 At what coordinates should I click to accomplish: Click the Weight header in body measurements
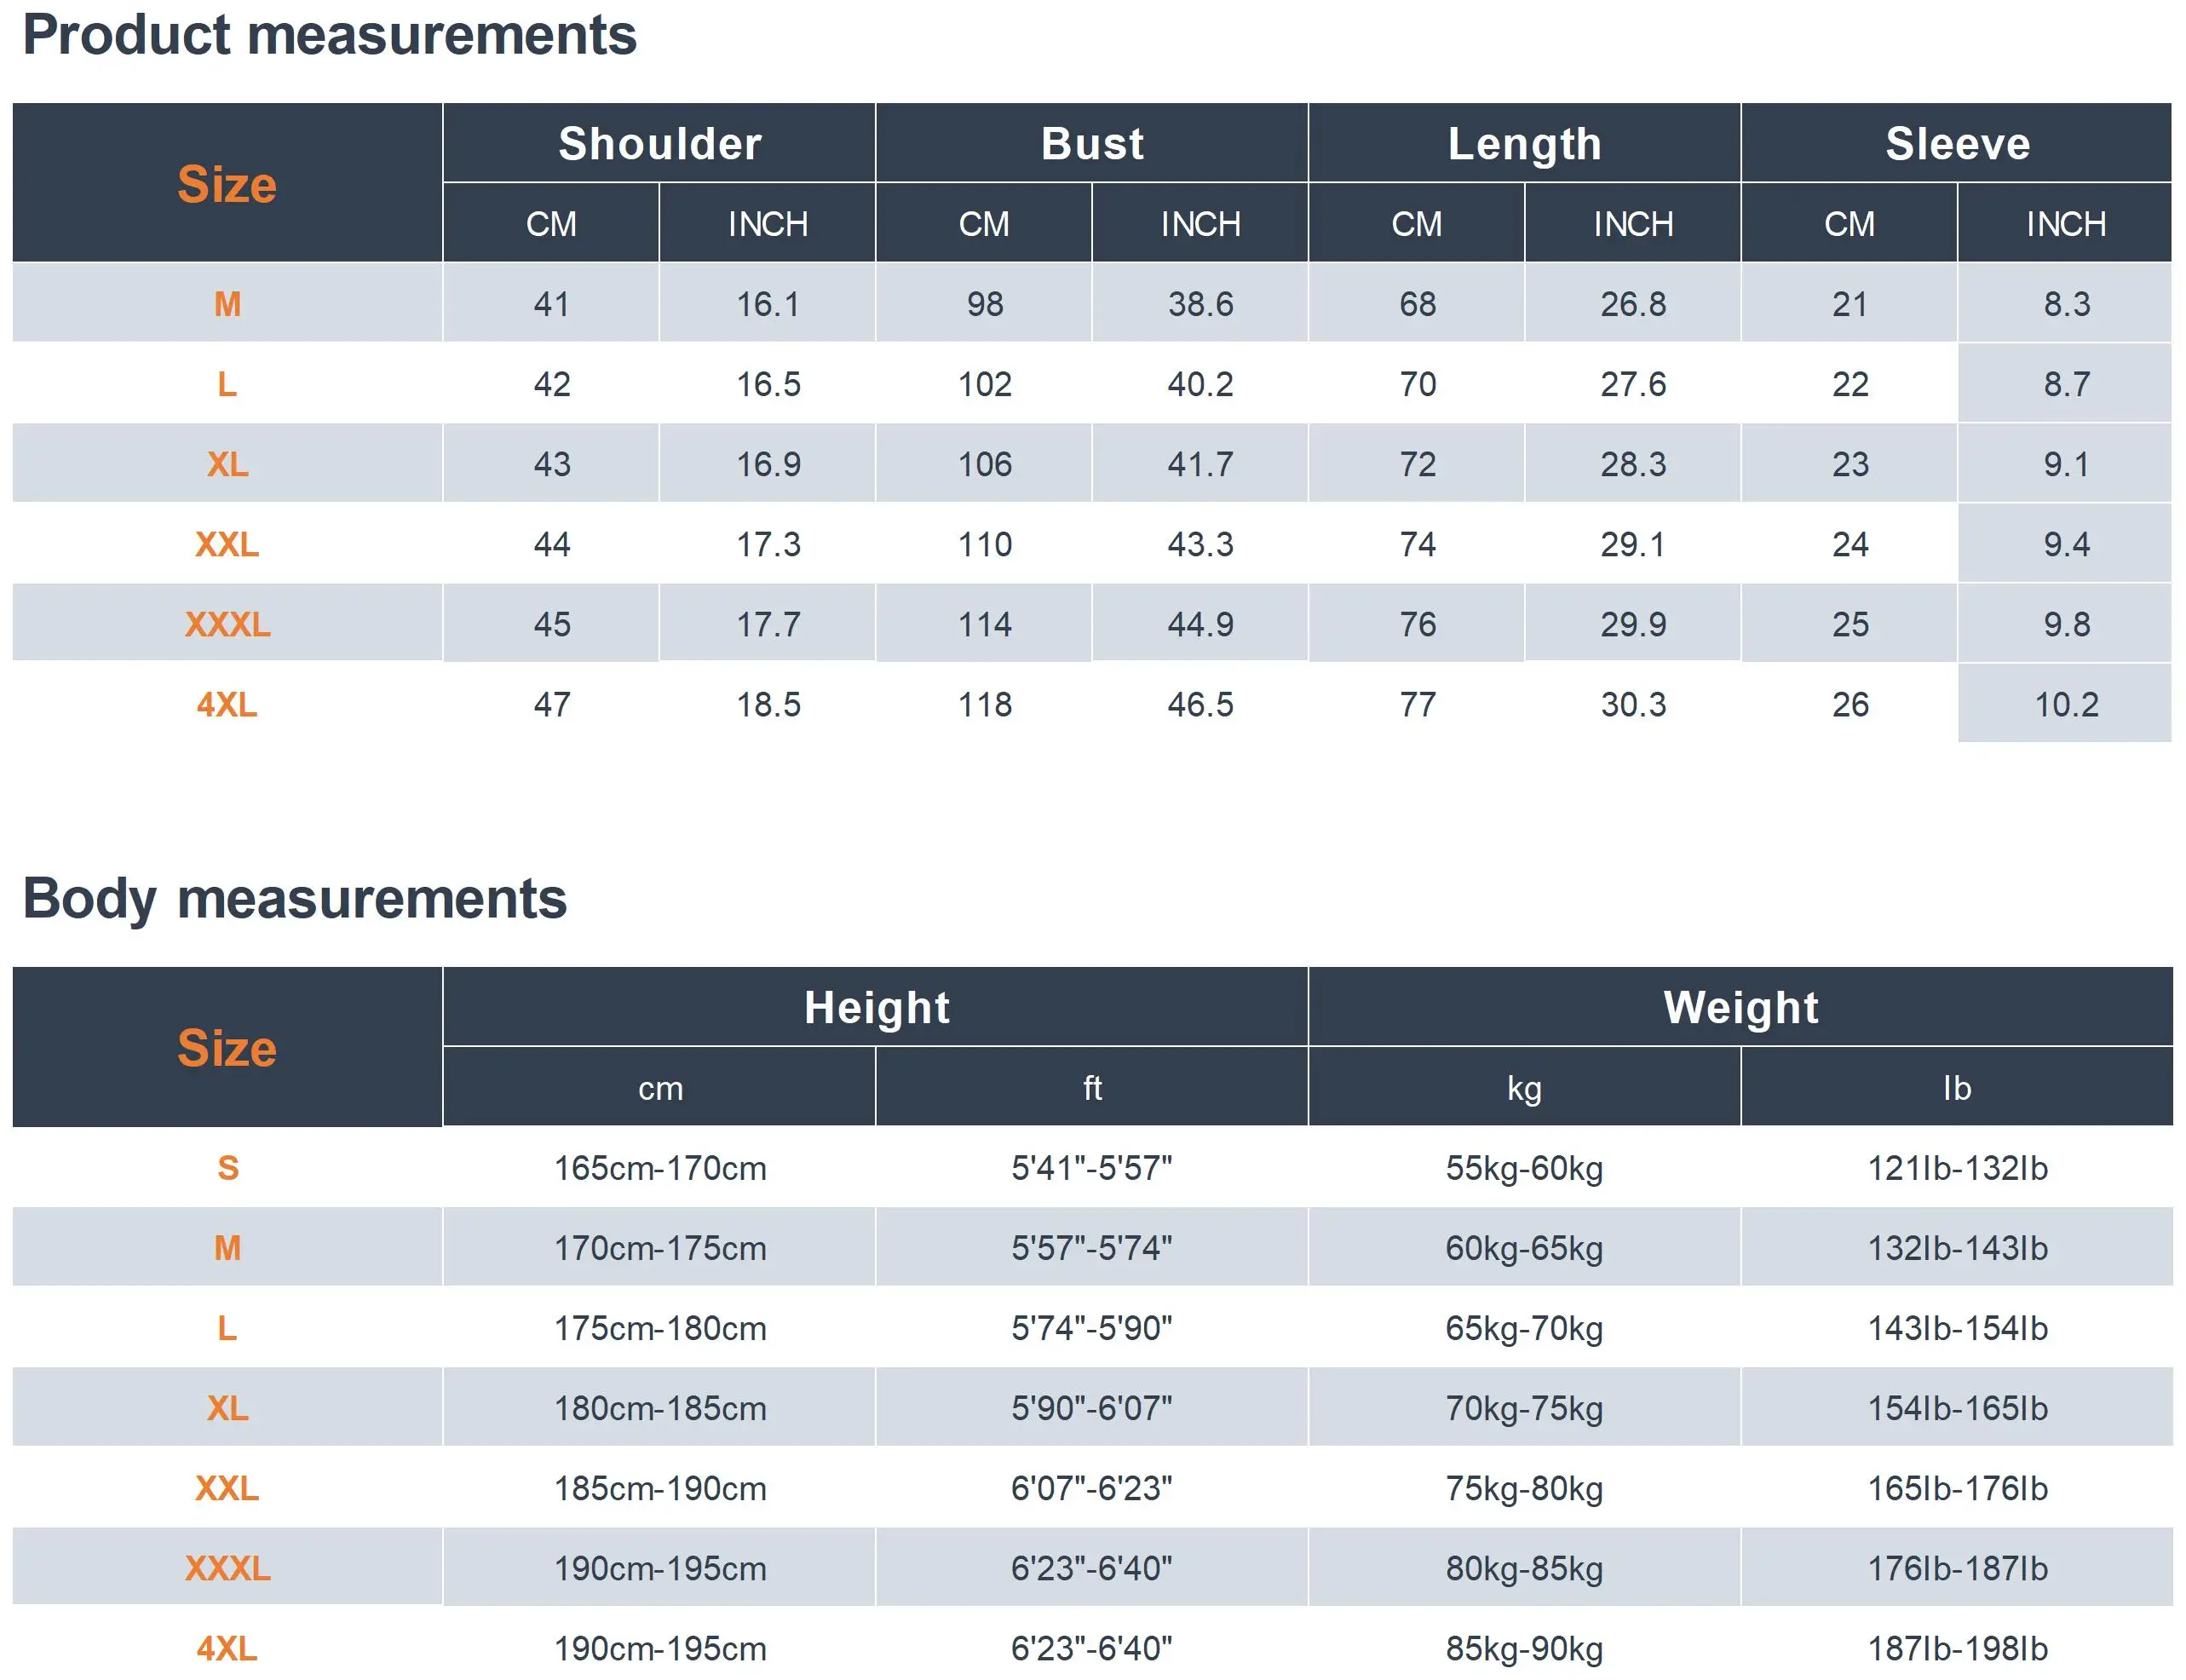[1741, 1007]
